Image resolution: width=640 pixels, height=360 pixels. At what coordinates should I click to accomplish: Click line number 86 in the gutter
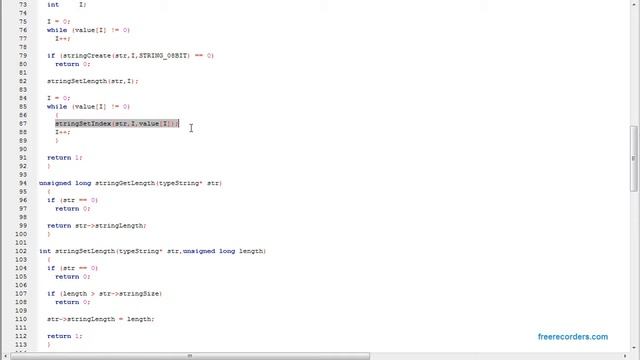tap(23, 115)
